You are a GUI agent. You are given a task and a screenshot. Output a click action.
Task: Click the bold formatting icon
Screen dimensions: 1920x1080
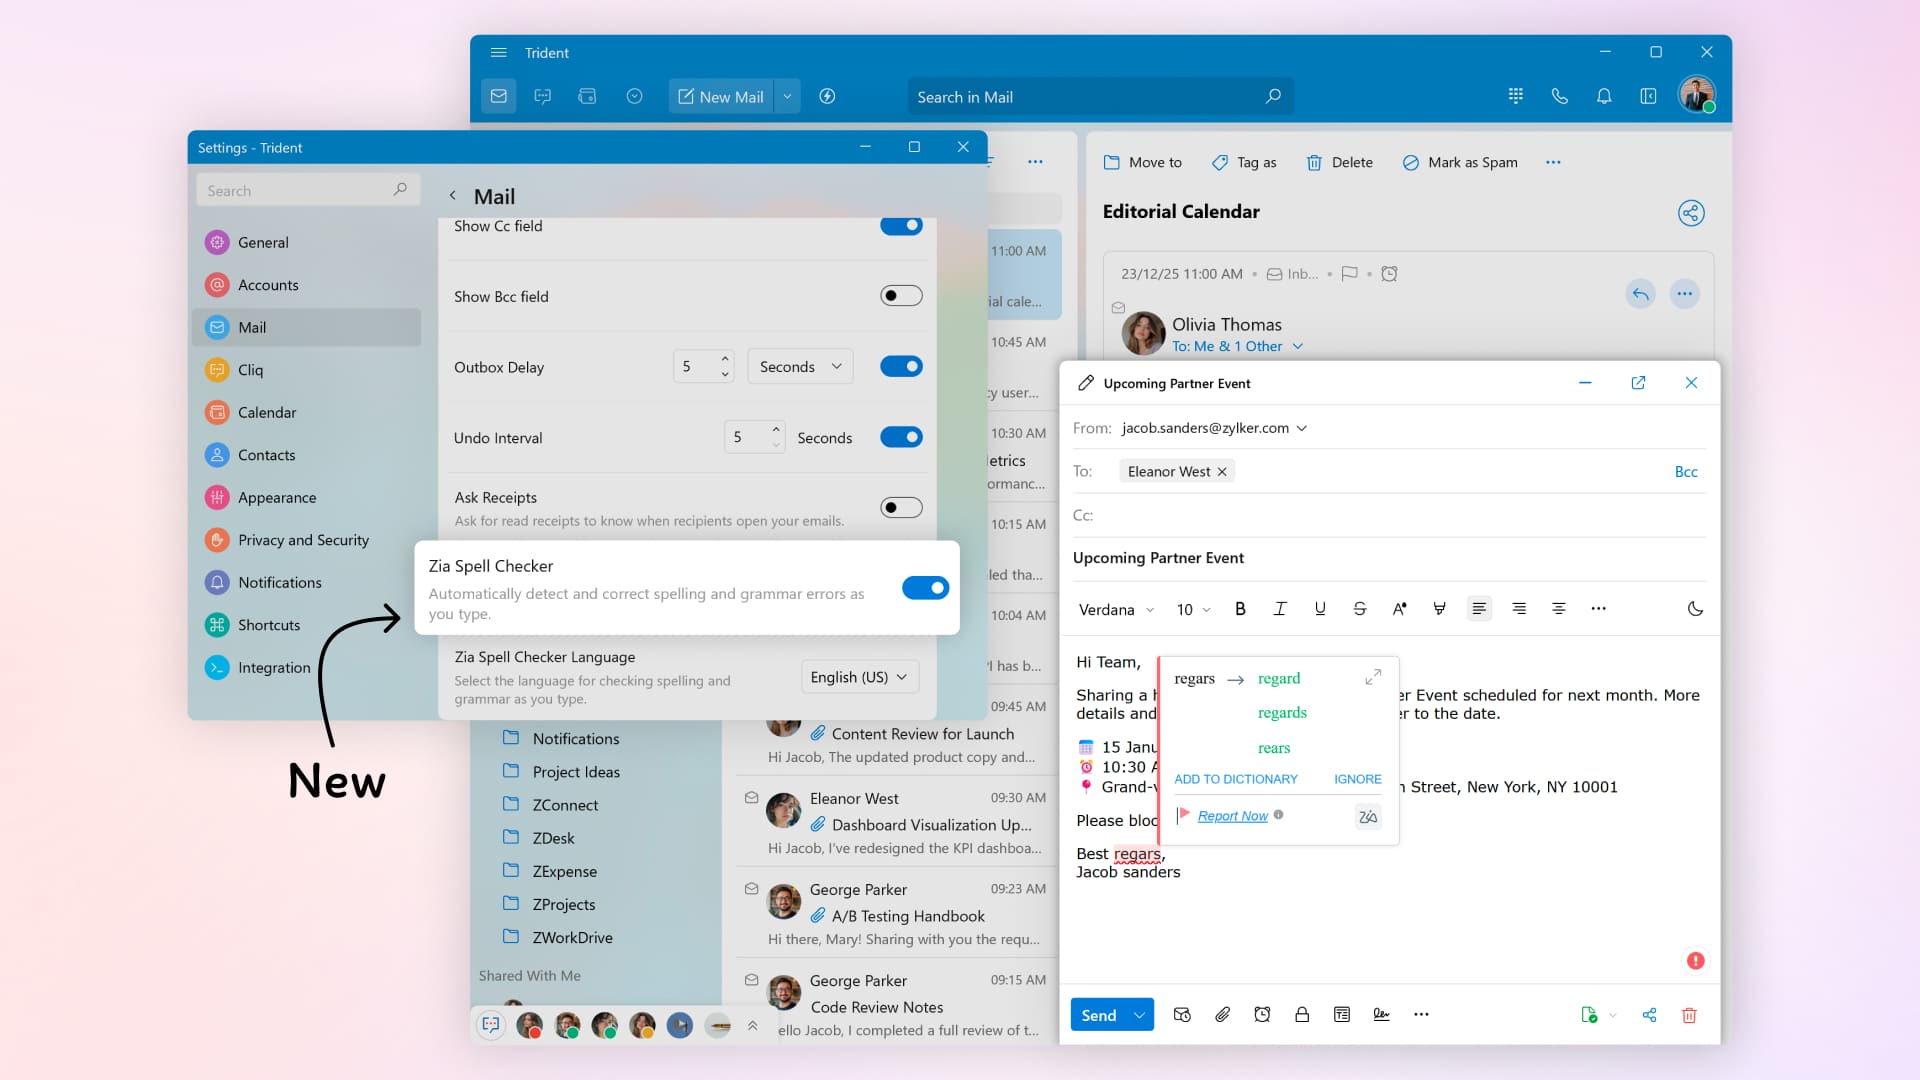coord(1240,609)
